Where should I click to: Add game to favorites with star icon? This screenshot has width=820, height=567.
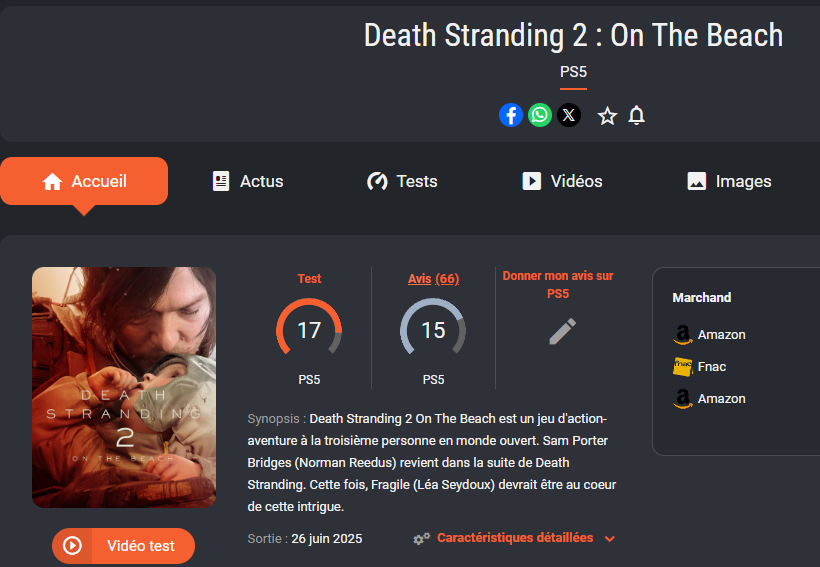point(607,116)
